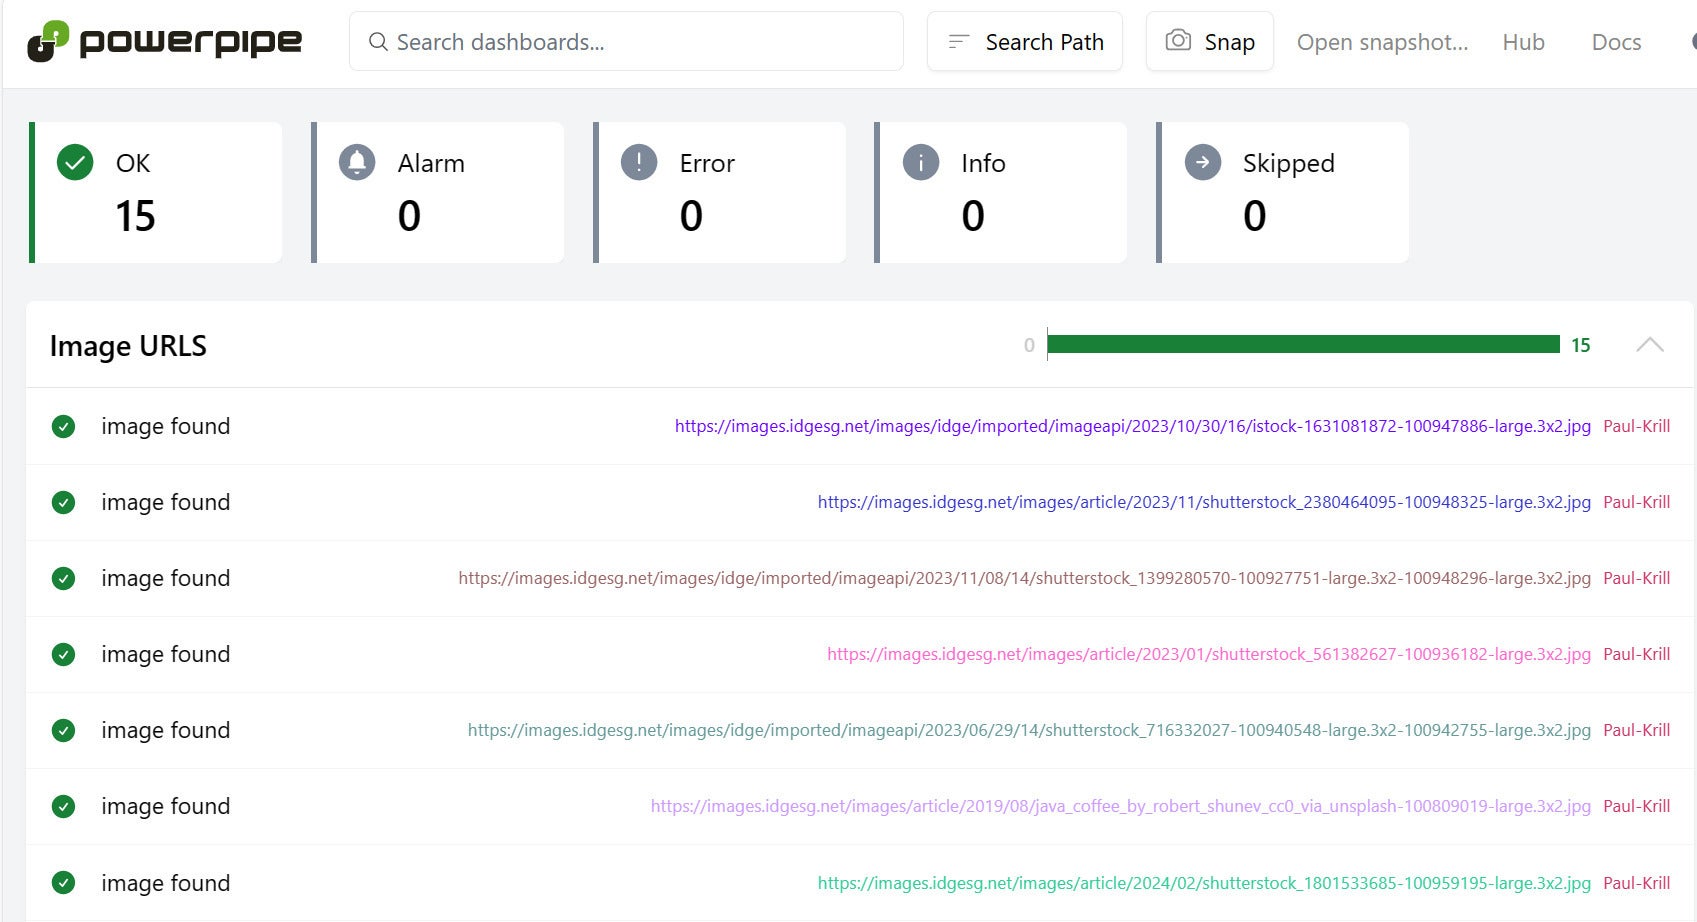1697x922 pixels.
Task: Click OK status icon for shutterstock_716332027 row
Action: (x=63, y=730)
